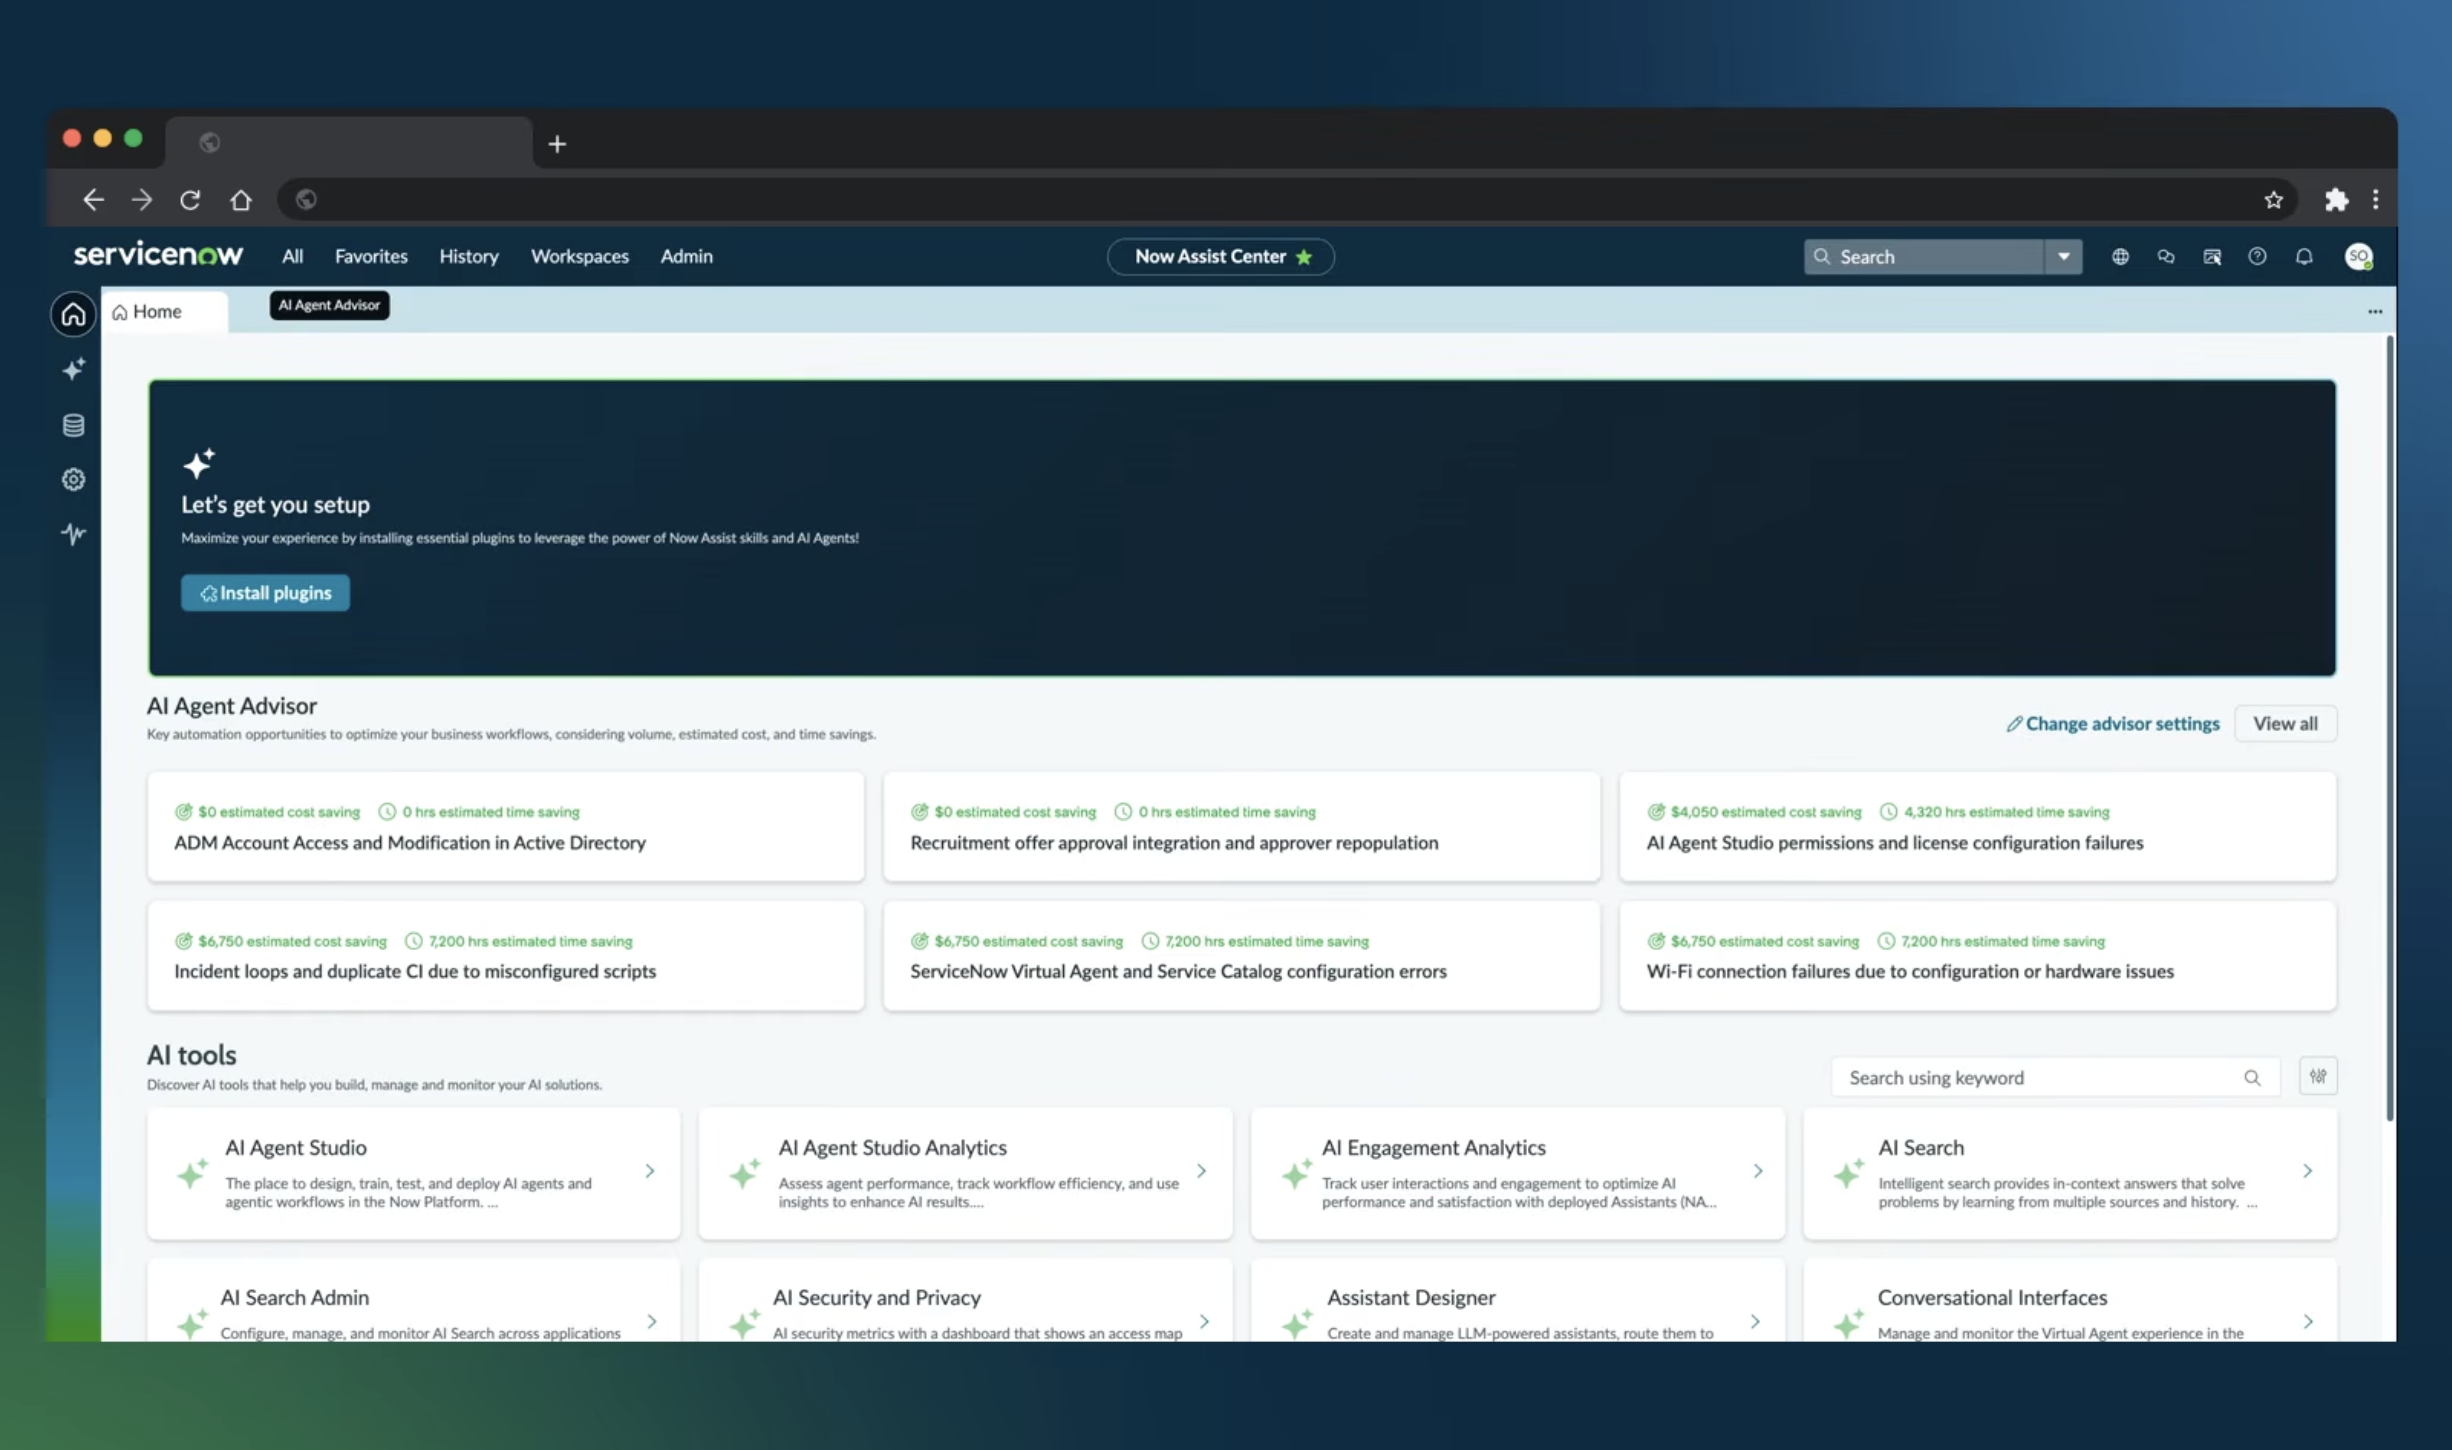Viewport: 2452px width, 1450px height.
Task: Open the settings gear in left sidebar
Action: pyautogui.click(x=73, y=479)
